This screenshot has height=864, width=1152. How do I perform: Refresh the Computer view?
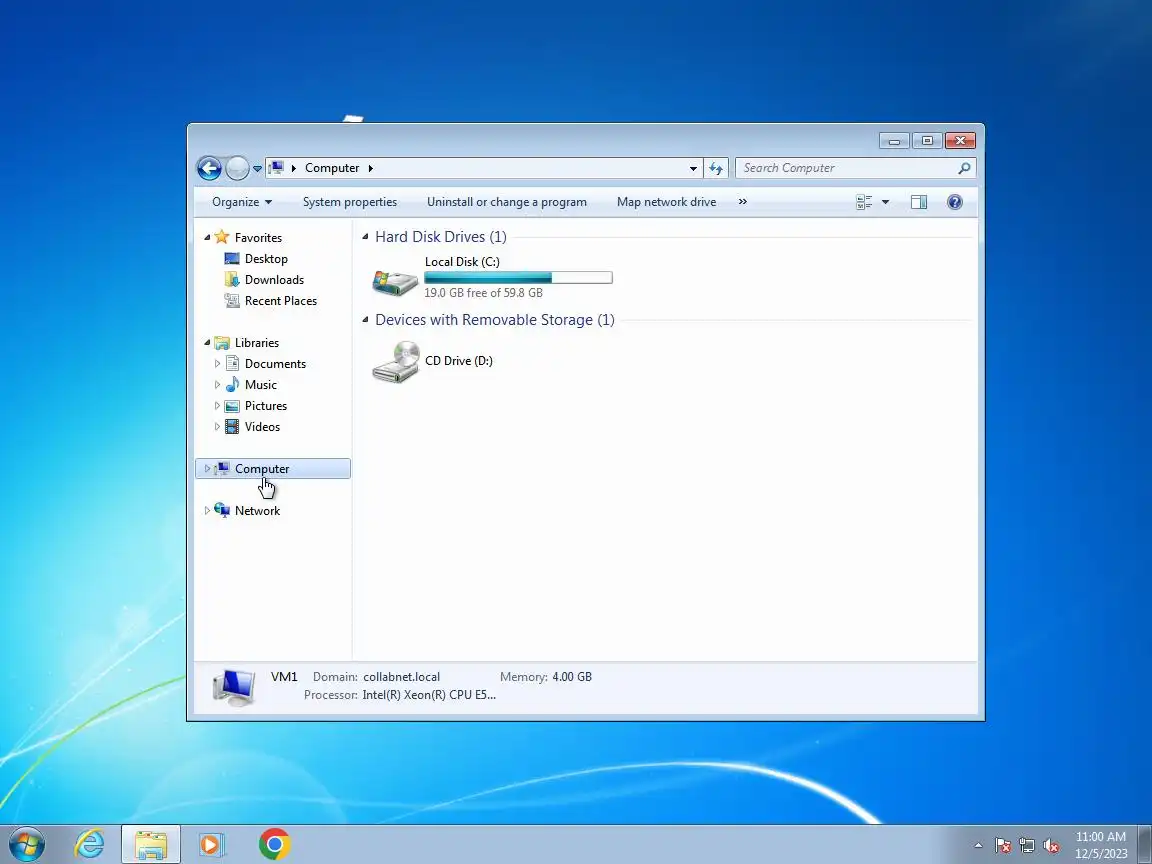pyautogui.click(x=716, y=168)
